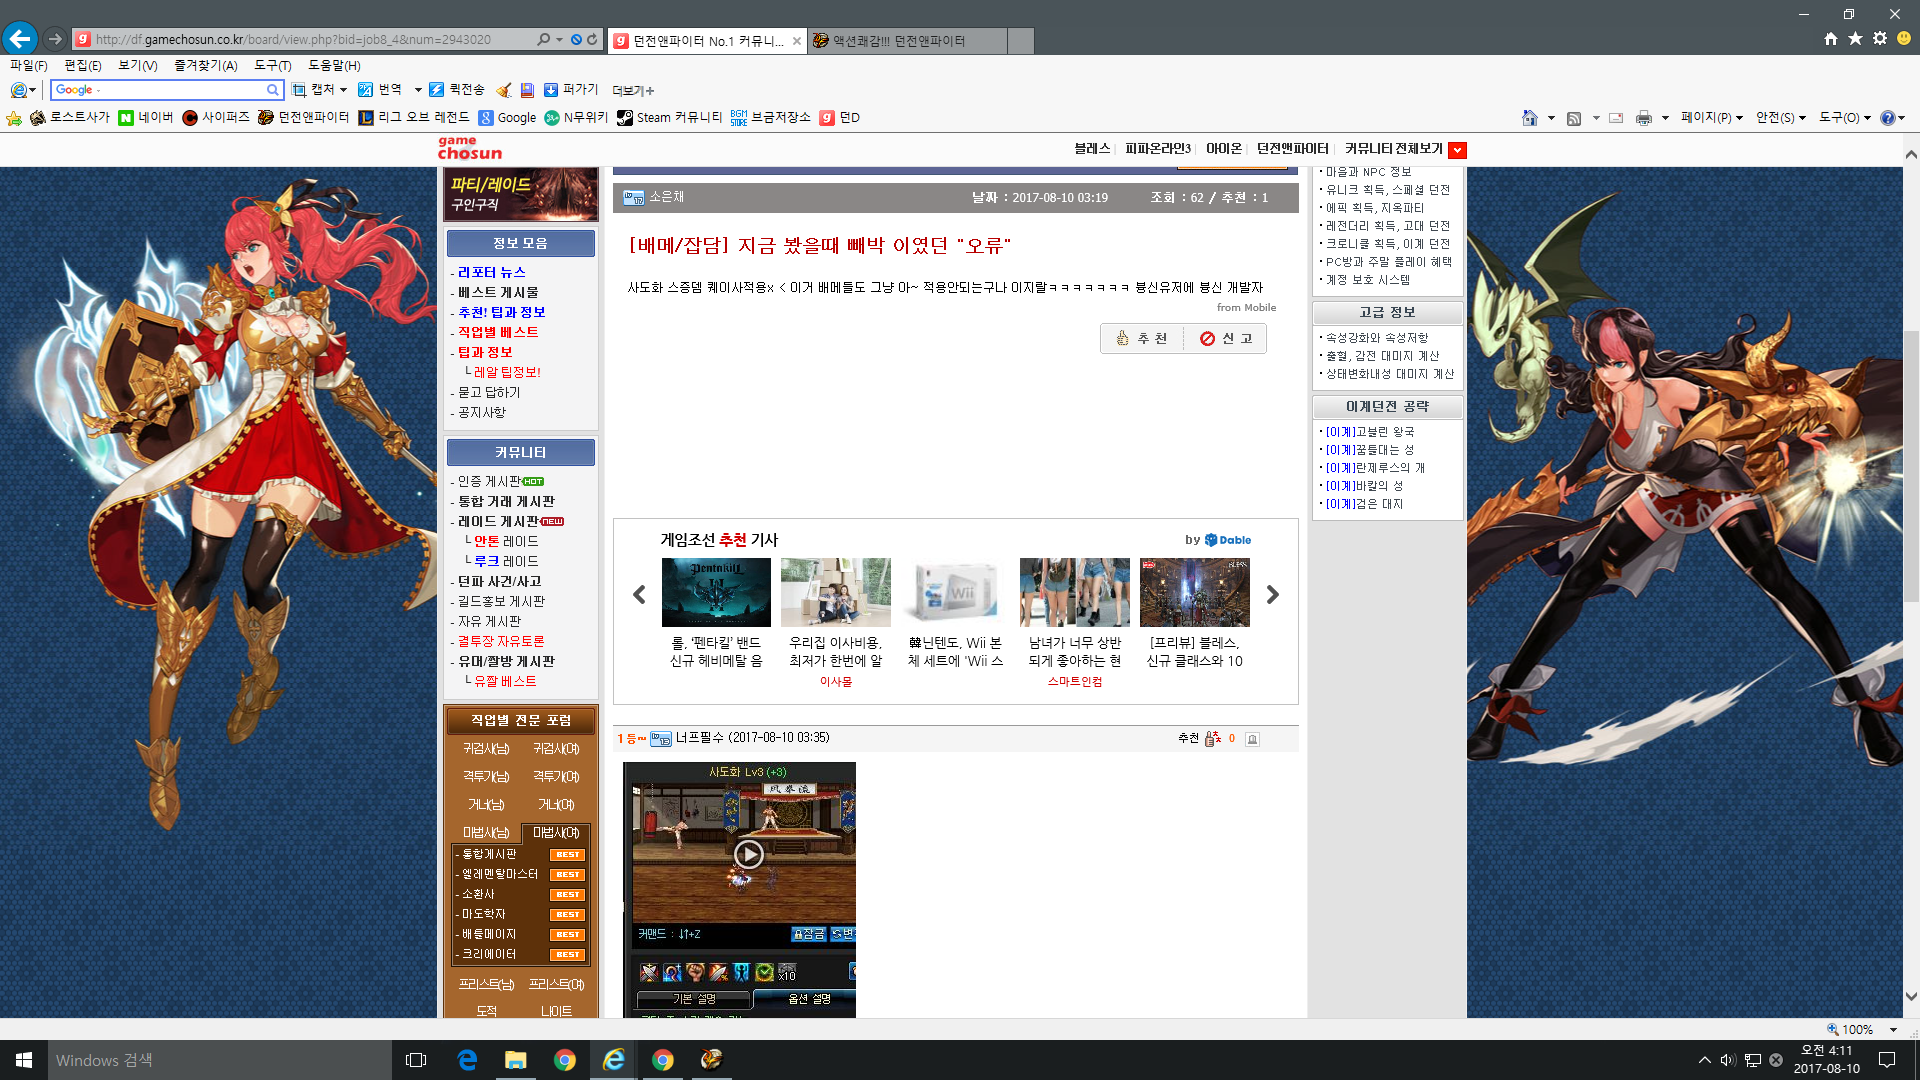Expand the 캡처 dropdown arrow
The height and width of the screenshot is (1080, 1920).
[344, 90]
